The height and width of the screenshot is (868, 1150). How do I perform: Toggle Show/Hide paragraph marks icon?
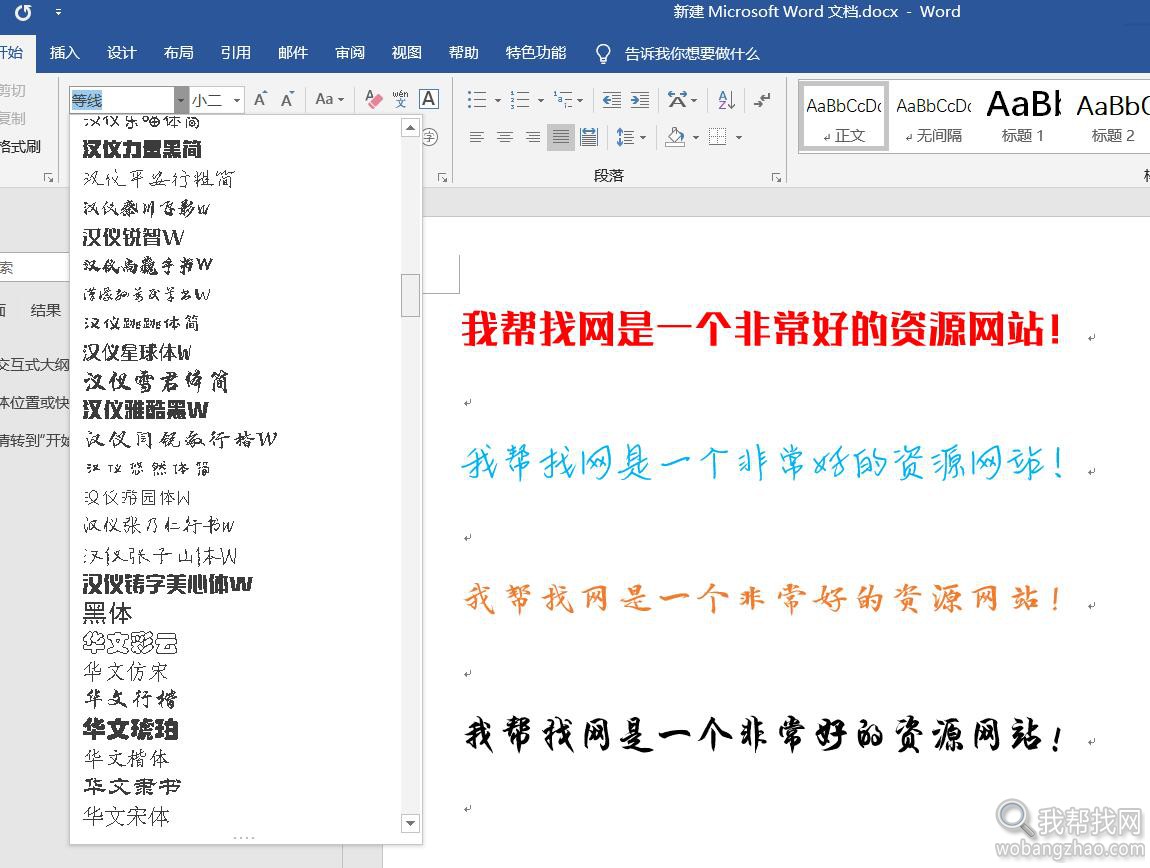(763, 100)
